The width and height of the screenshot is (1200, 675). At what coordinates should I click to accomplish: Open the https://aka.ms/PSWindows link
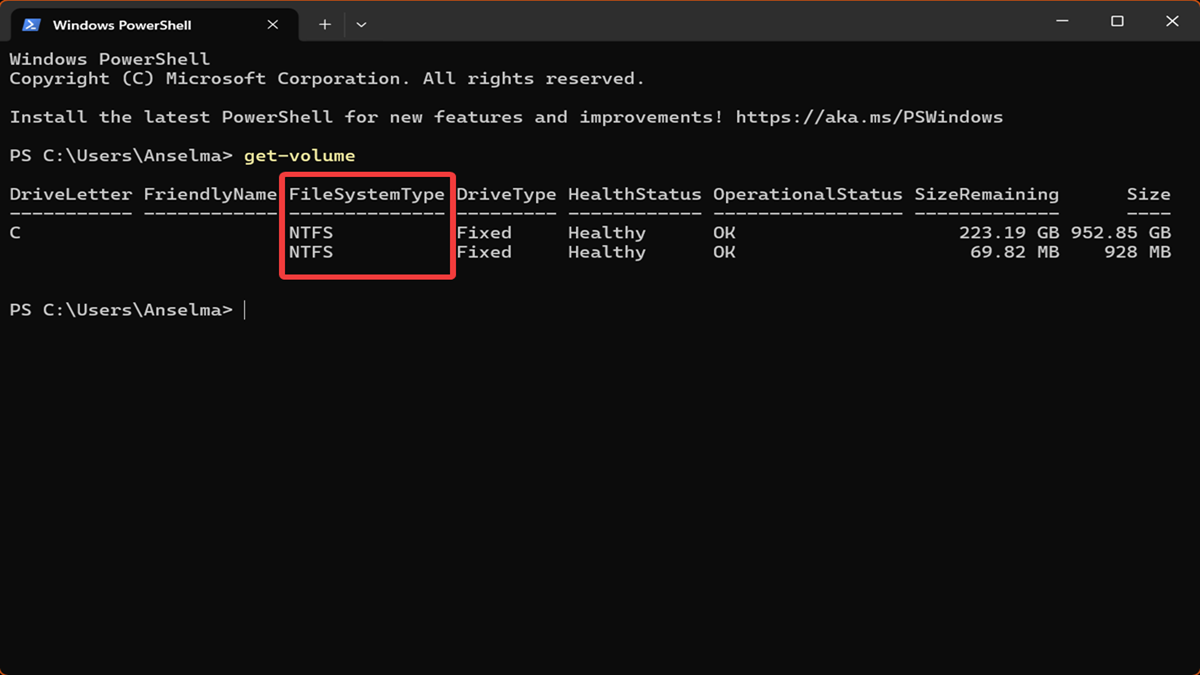[868, 117]
